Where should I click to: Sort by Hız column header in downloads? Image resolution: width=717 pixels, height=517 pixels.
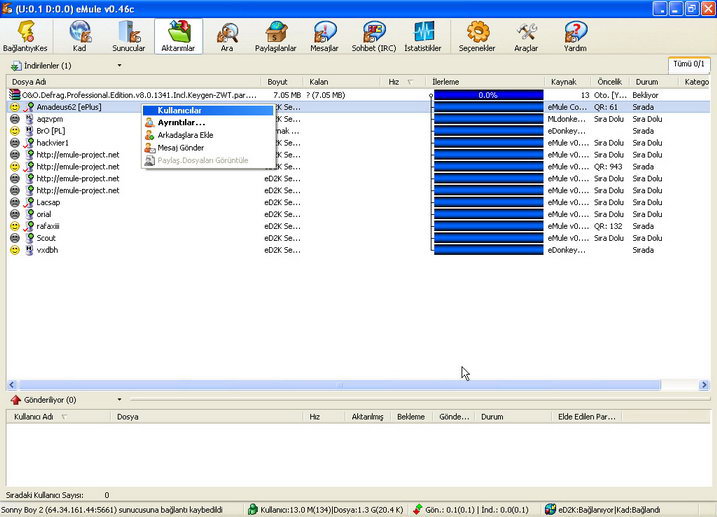pos(402,82)
